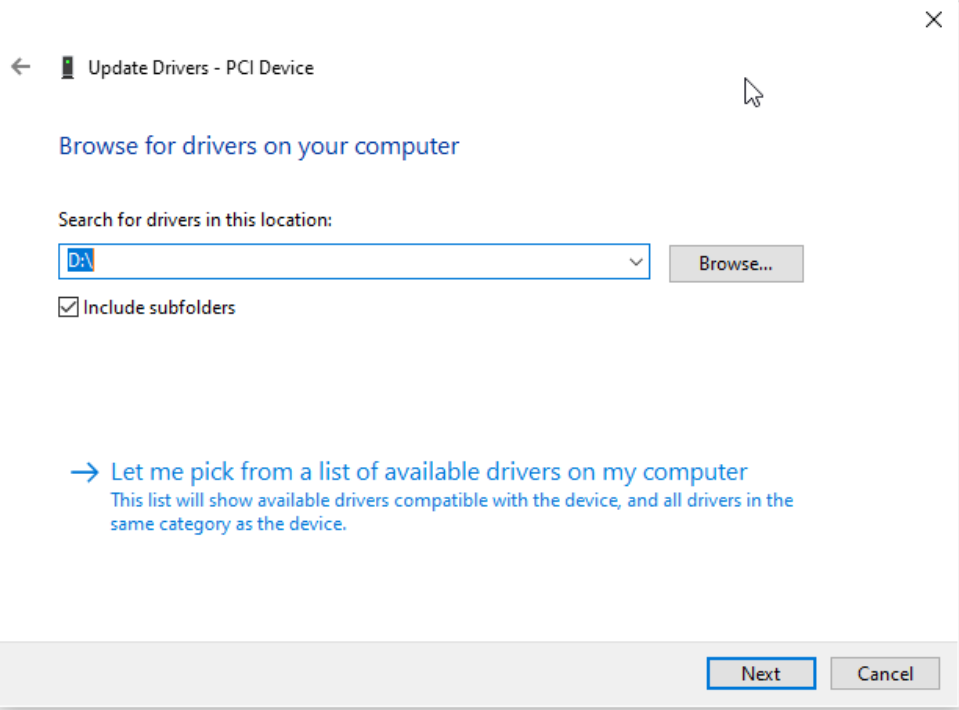Choose 'Let me pick from a list' link
Image resolution: width=959 pixels, height=710 pixels.
click(428, 472)
